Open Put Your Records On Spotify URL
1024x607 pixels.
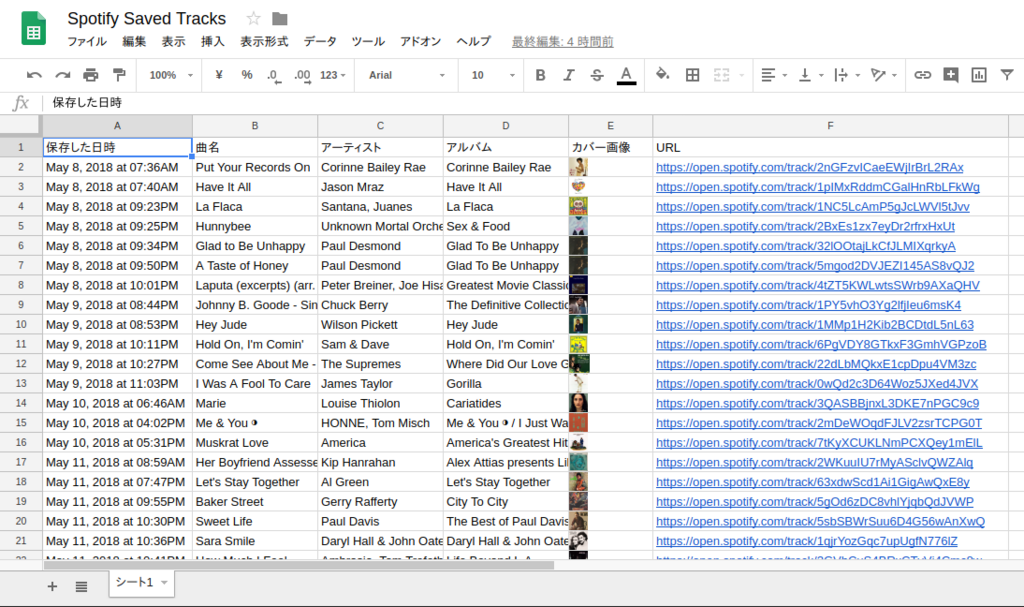pyautogui.click(x=809, y=167)
